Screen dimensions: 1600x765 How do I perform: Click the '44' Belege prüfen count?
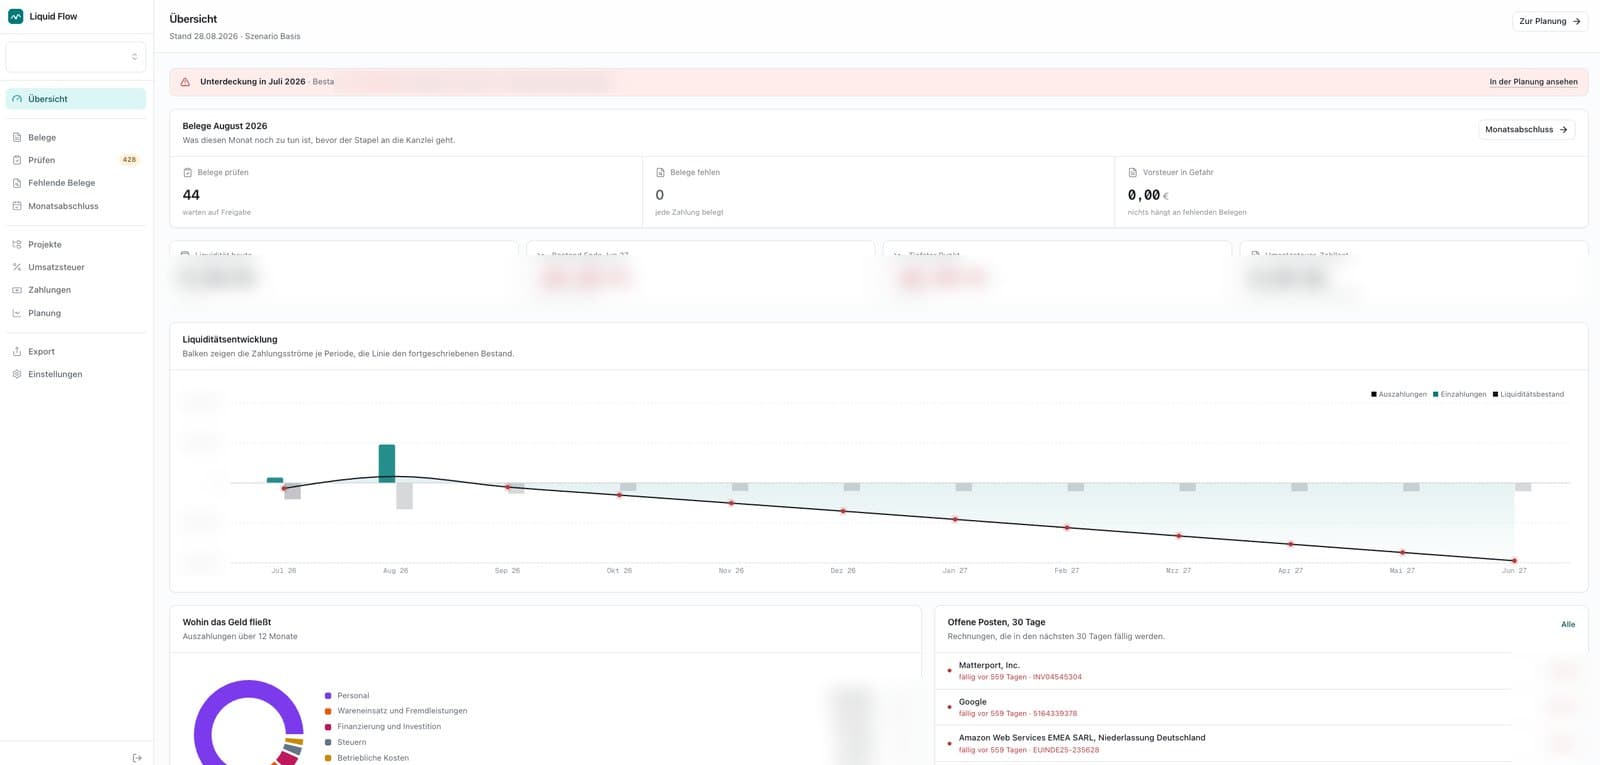pyautogui.click(x=191, y=195)
